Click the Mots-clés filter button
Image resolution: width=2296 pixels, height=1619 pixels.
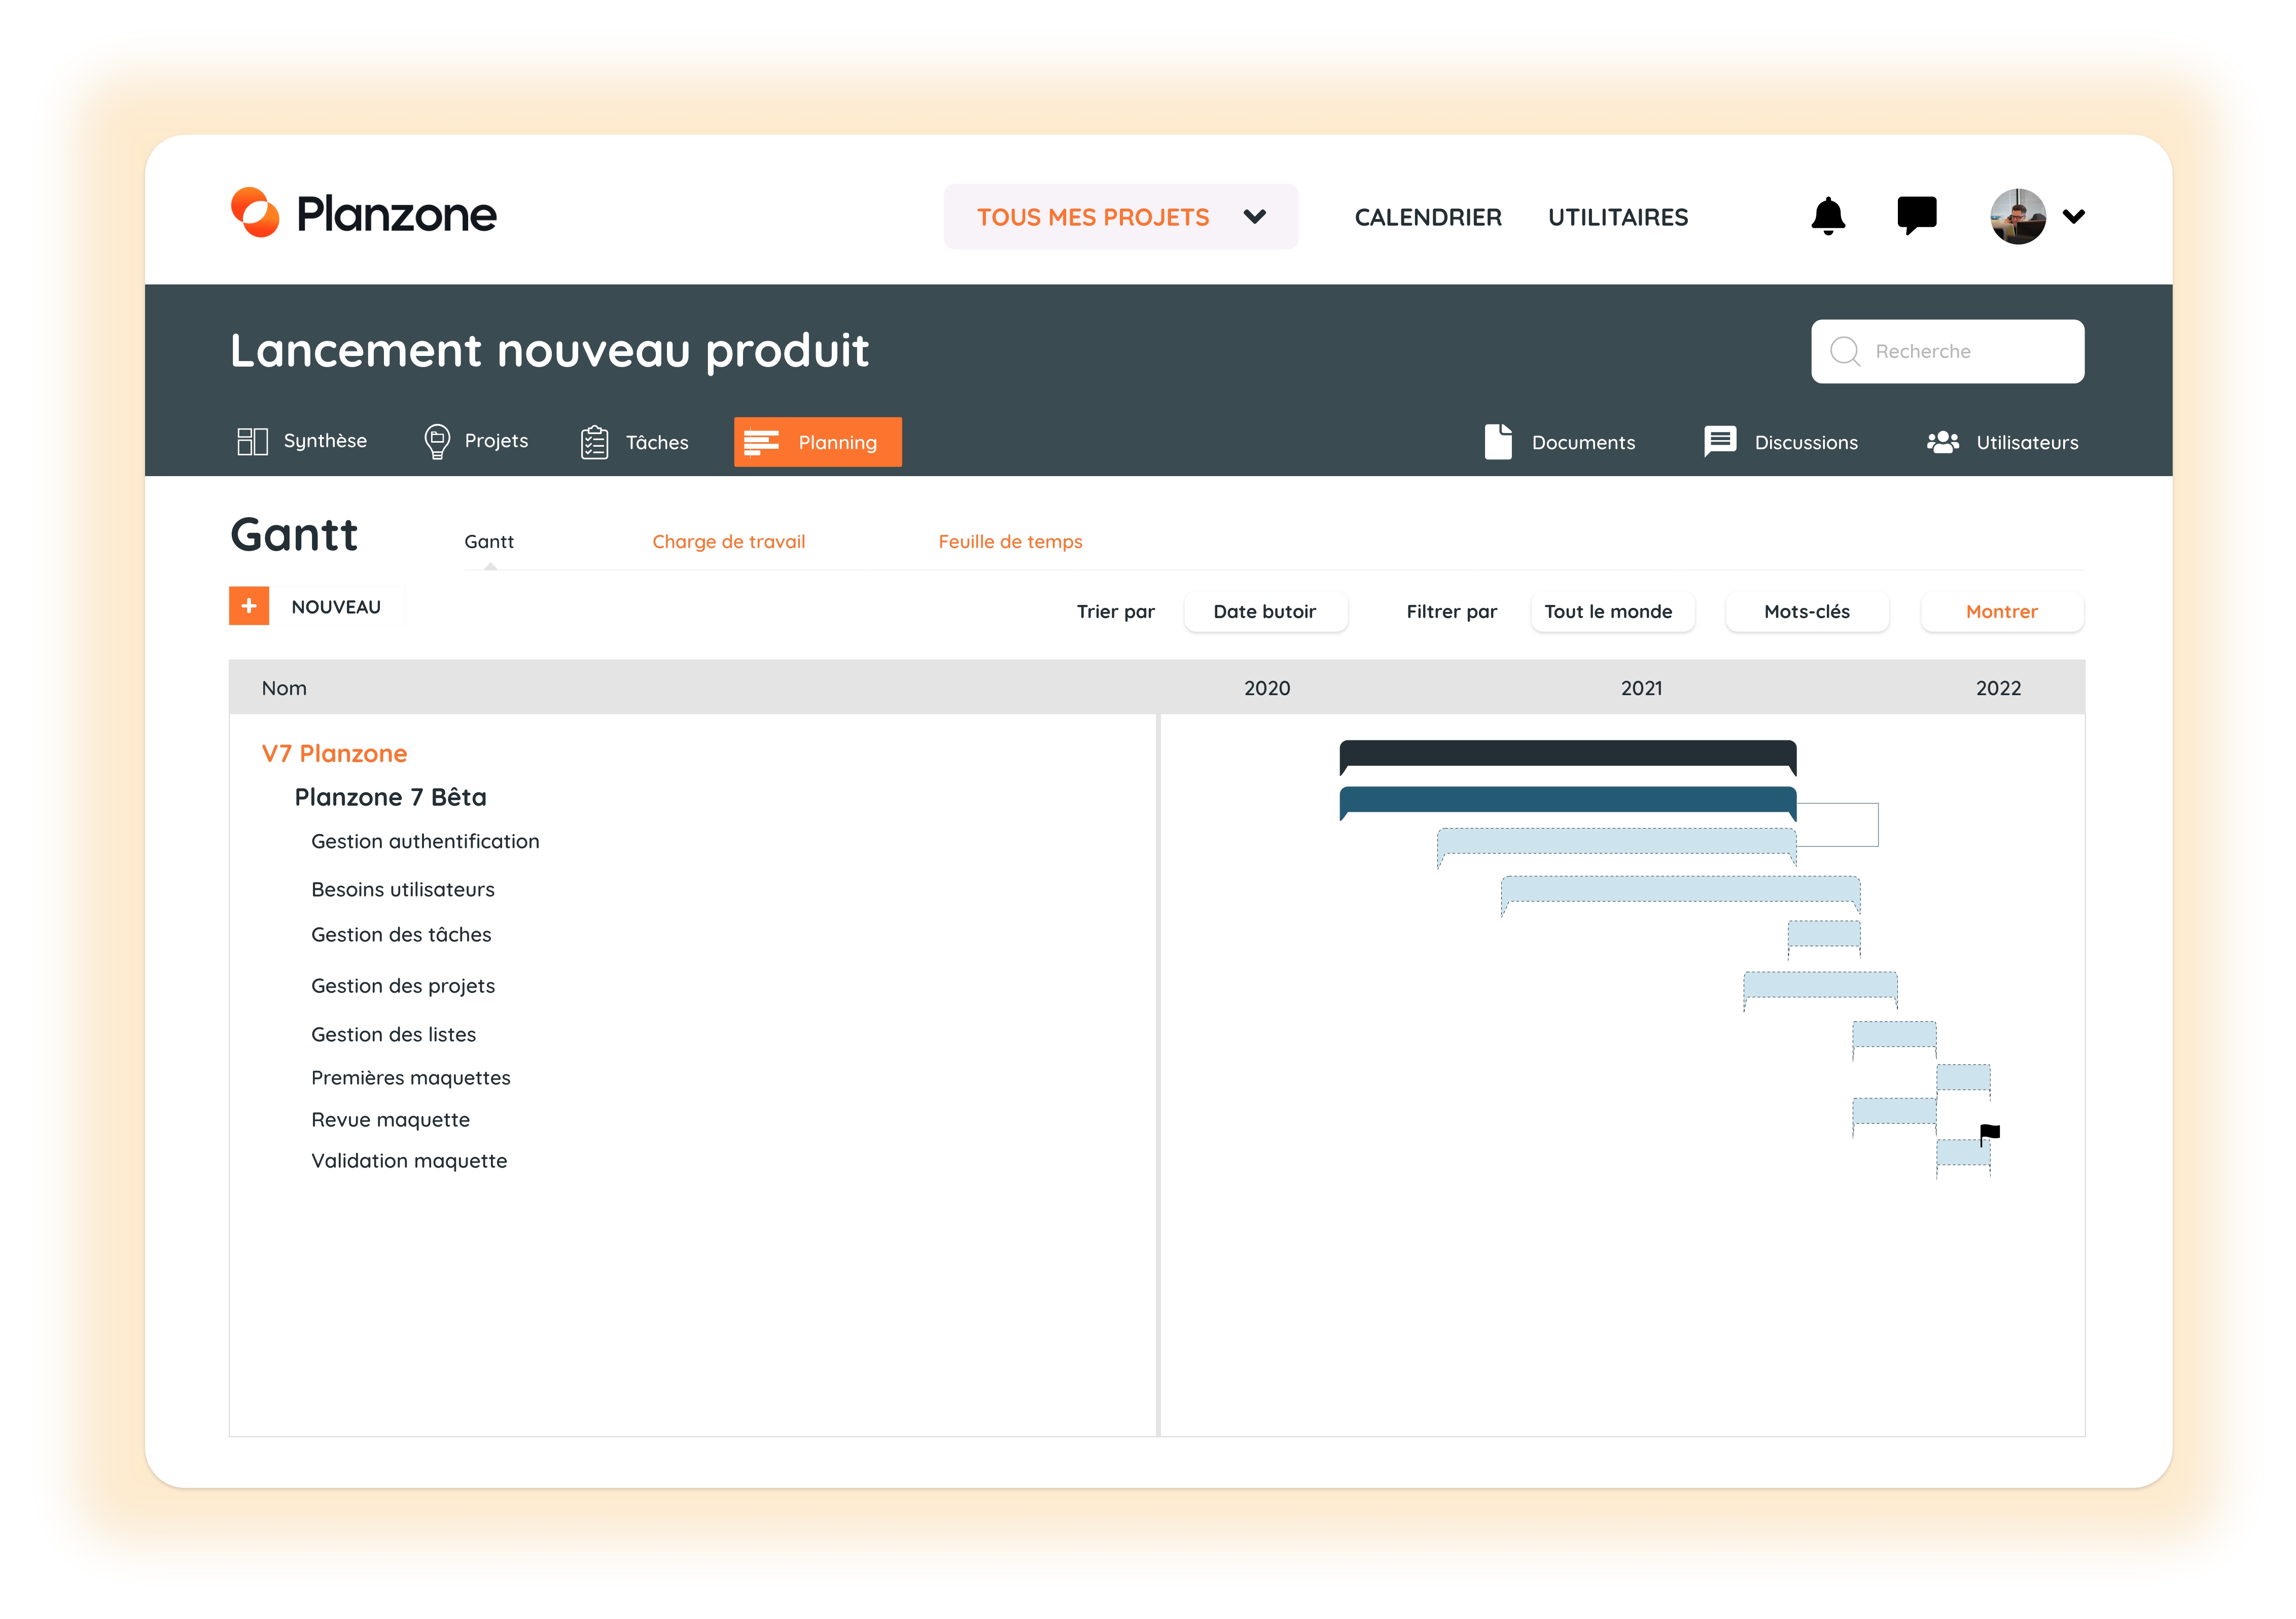(x=1806, y=612)
